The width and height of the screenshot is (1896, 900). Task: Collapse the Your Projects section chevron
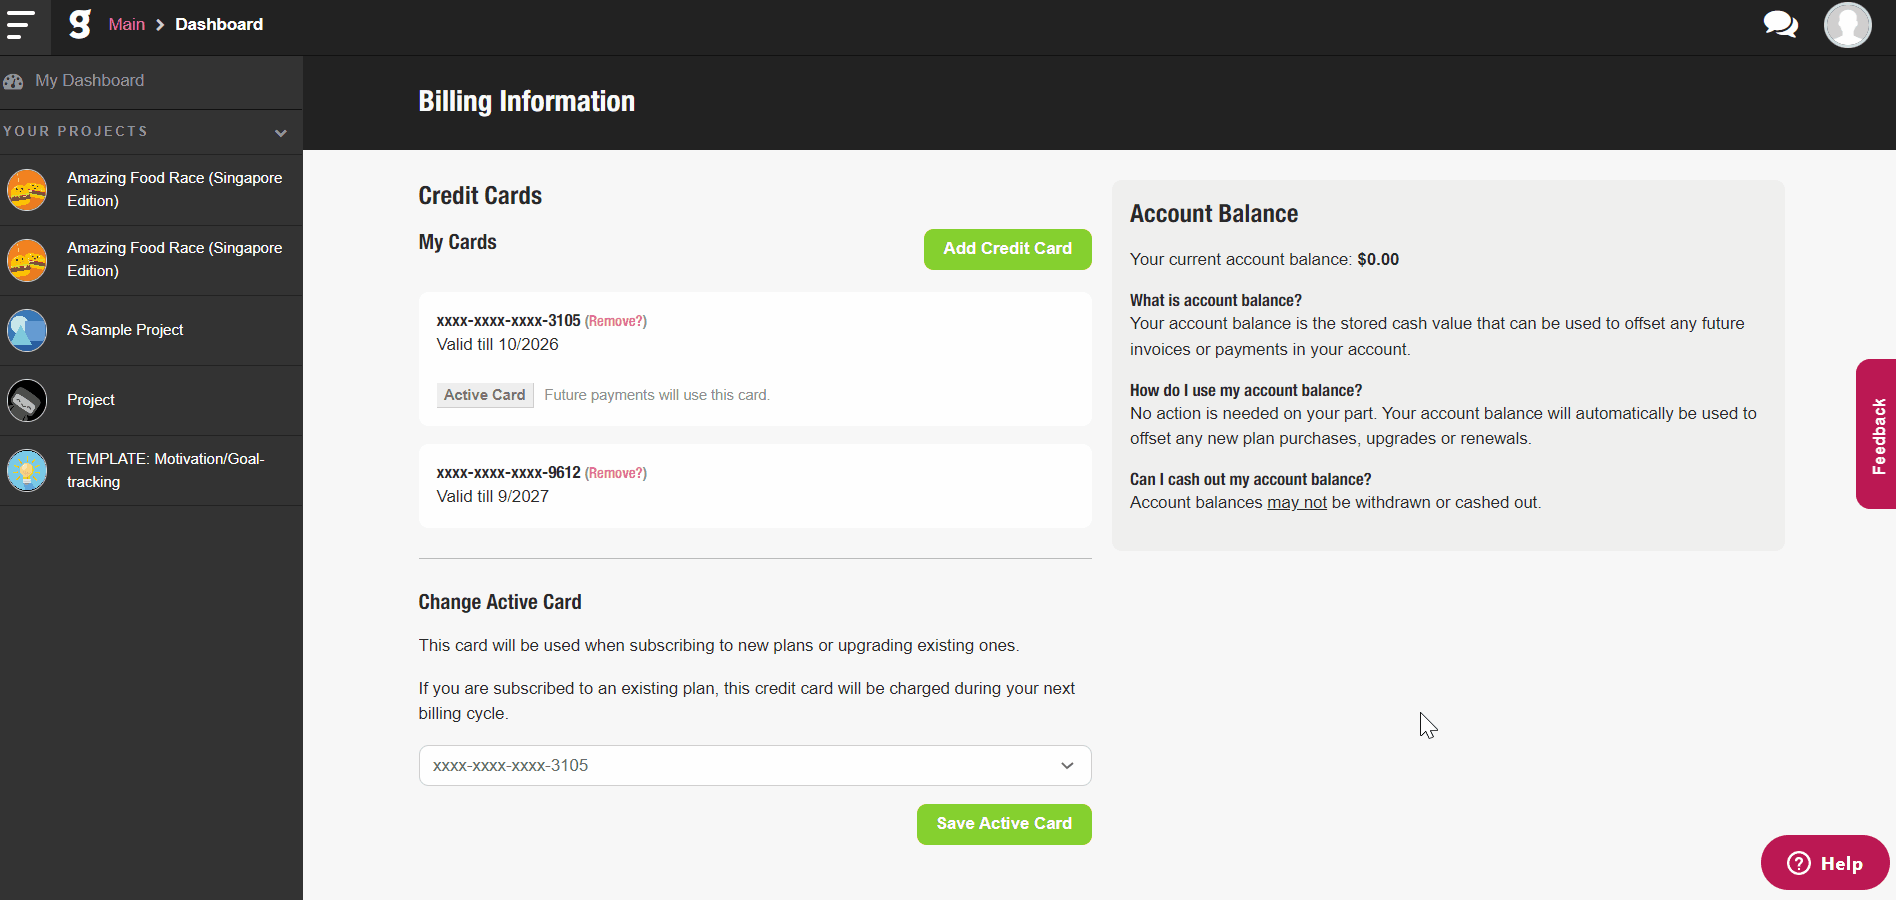coord(281,133)
